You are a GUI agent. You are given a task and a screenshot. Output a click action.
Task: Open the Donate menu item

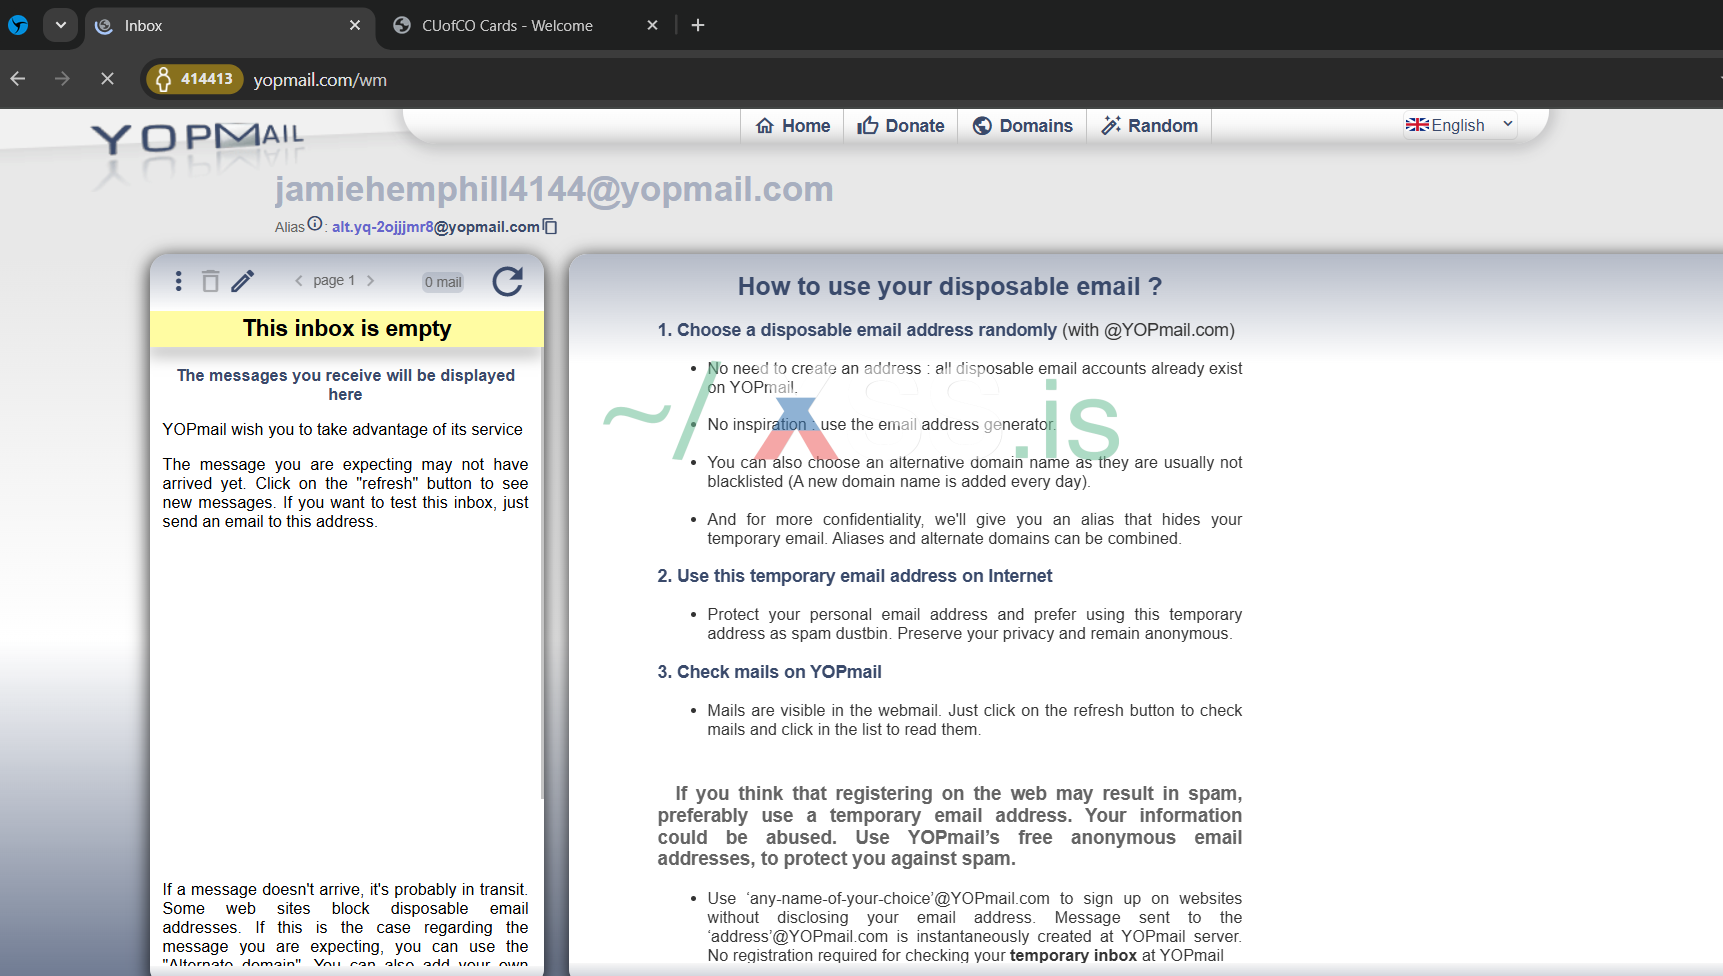click(x=901, y=126)
